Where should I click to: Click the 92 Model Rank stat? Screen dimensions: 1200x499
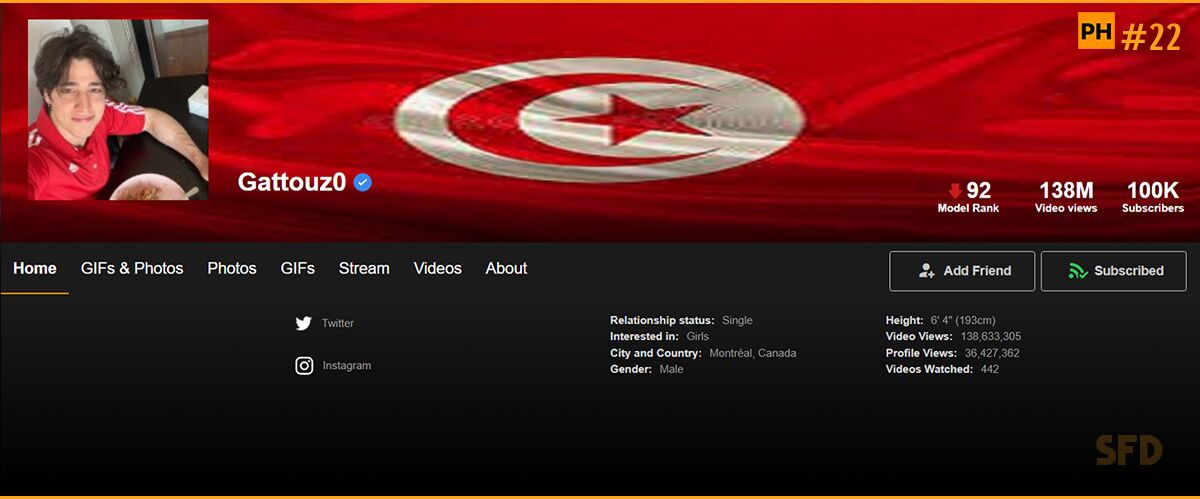coord(968,197)
